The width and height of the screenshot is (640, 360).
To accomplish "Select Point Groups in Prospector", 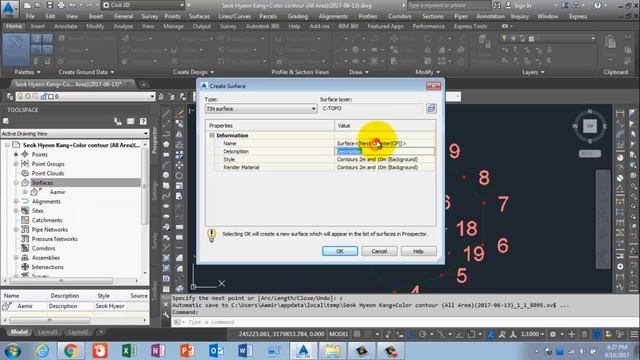I will click(48, 164).
